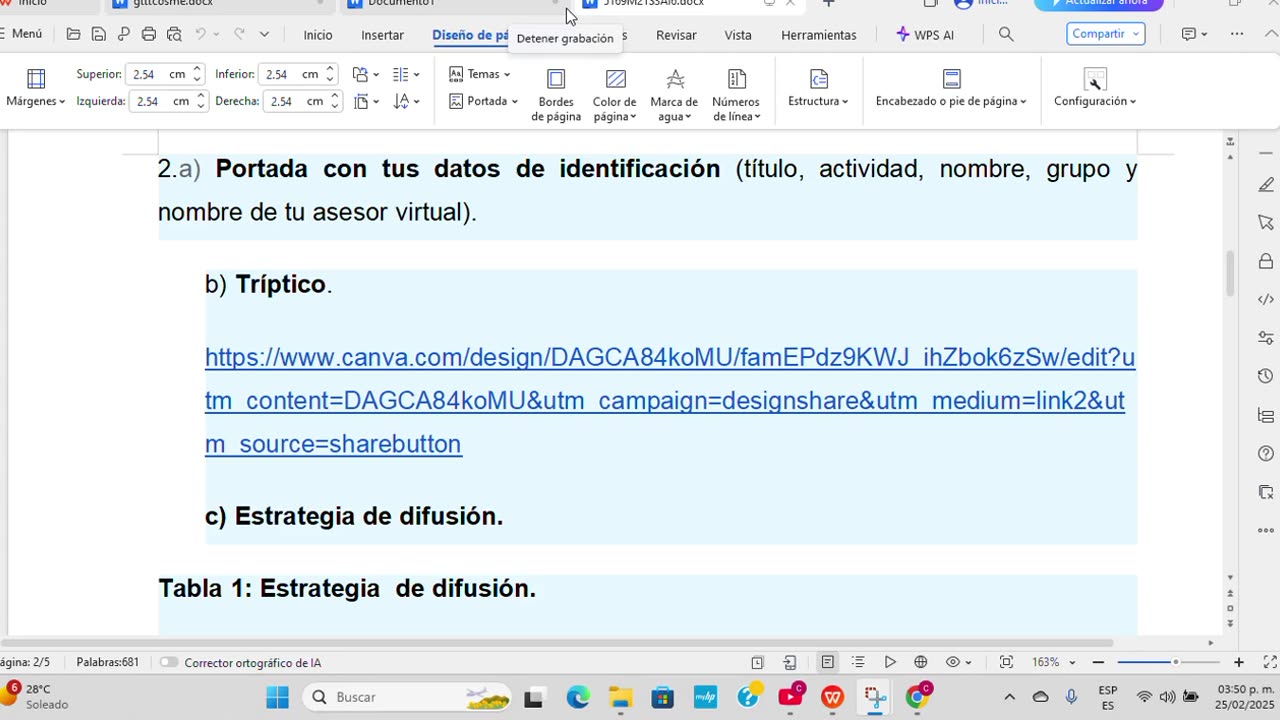The height and width of the screenshot is (720, 1280).
Task: Open the Herramientas tab
Action: (819, 35)
